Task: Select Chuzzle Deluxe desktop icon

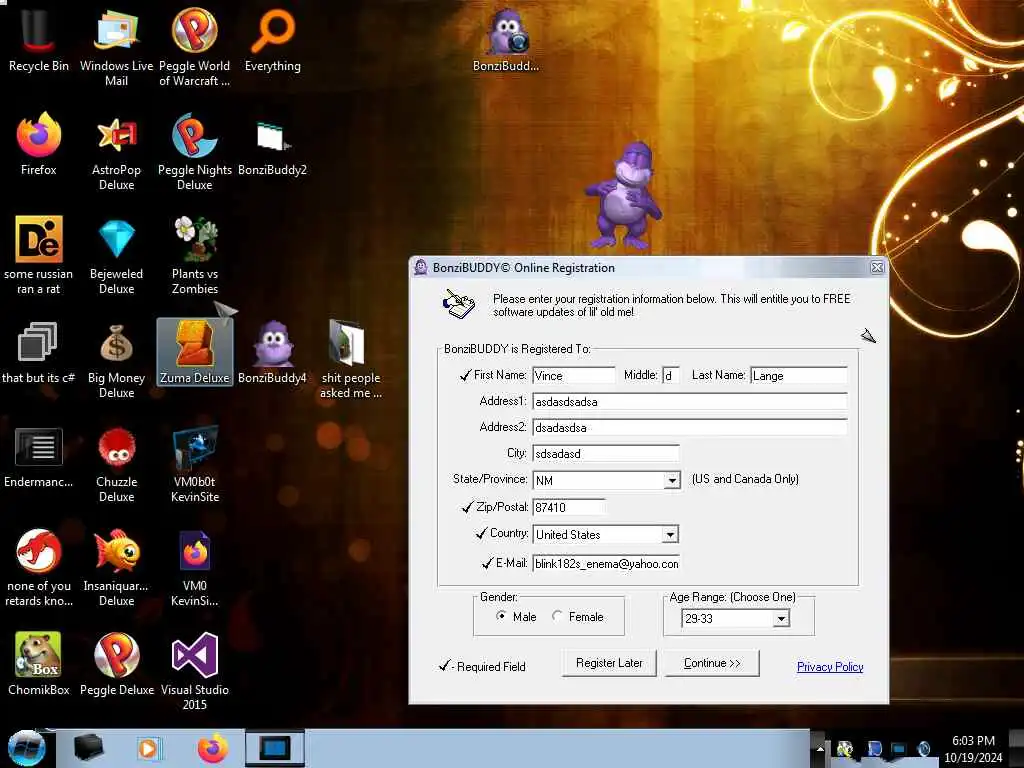Action: pyautogui.click(x=116, y=464)
